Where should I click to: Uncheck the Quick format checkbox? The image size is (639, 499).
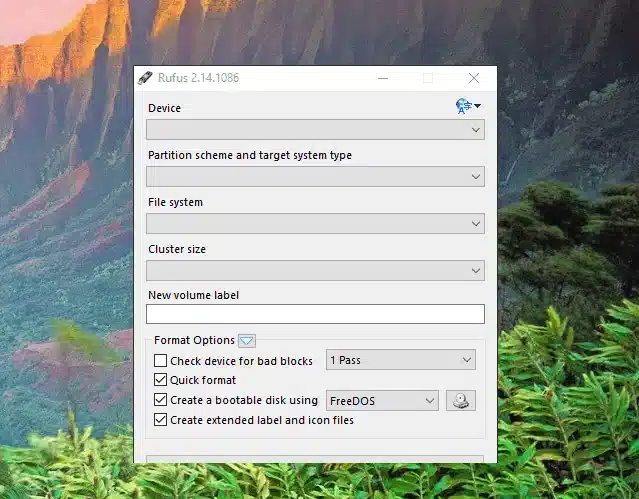click(x=160, y=380)
